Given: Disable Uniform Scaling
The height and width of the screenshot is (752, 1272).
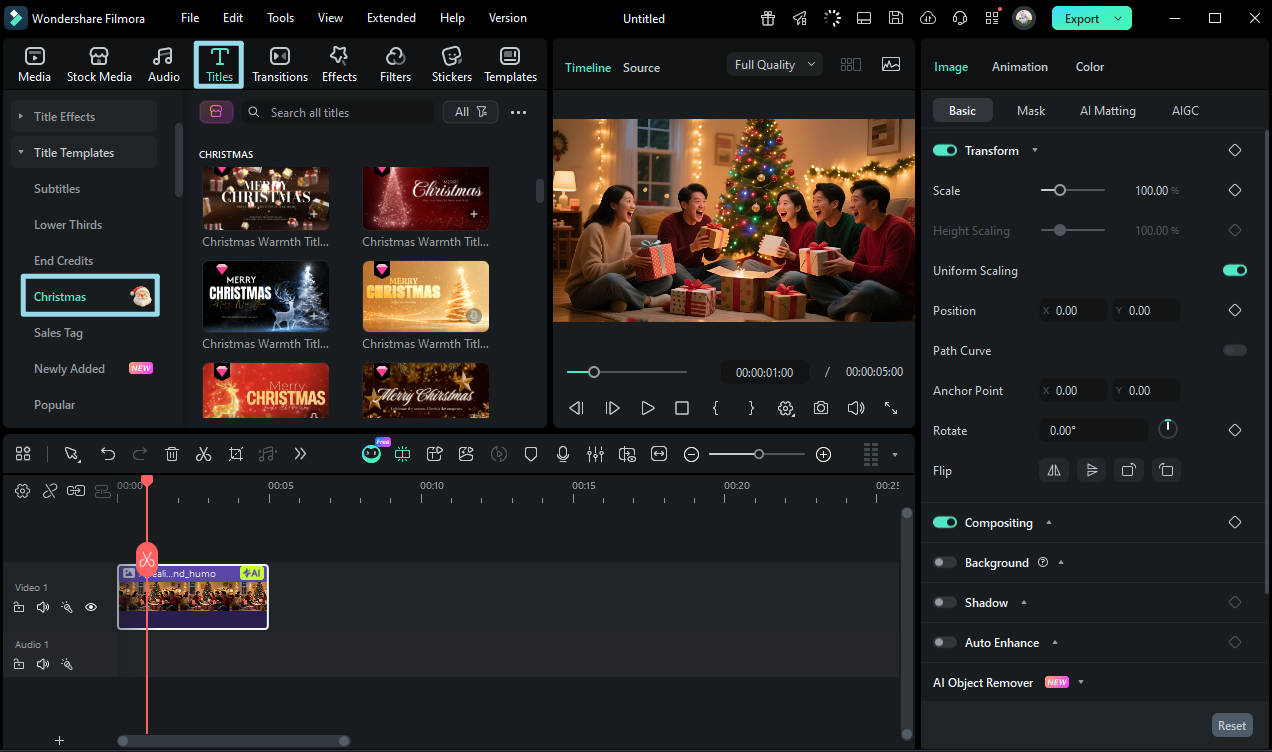Looking at the screenshot, I should point(1235,270).
